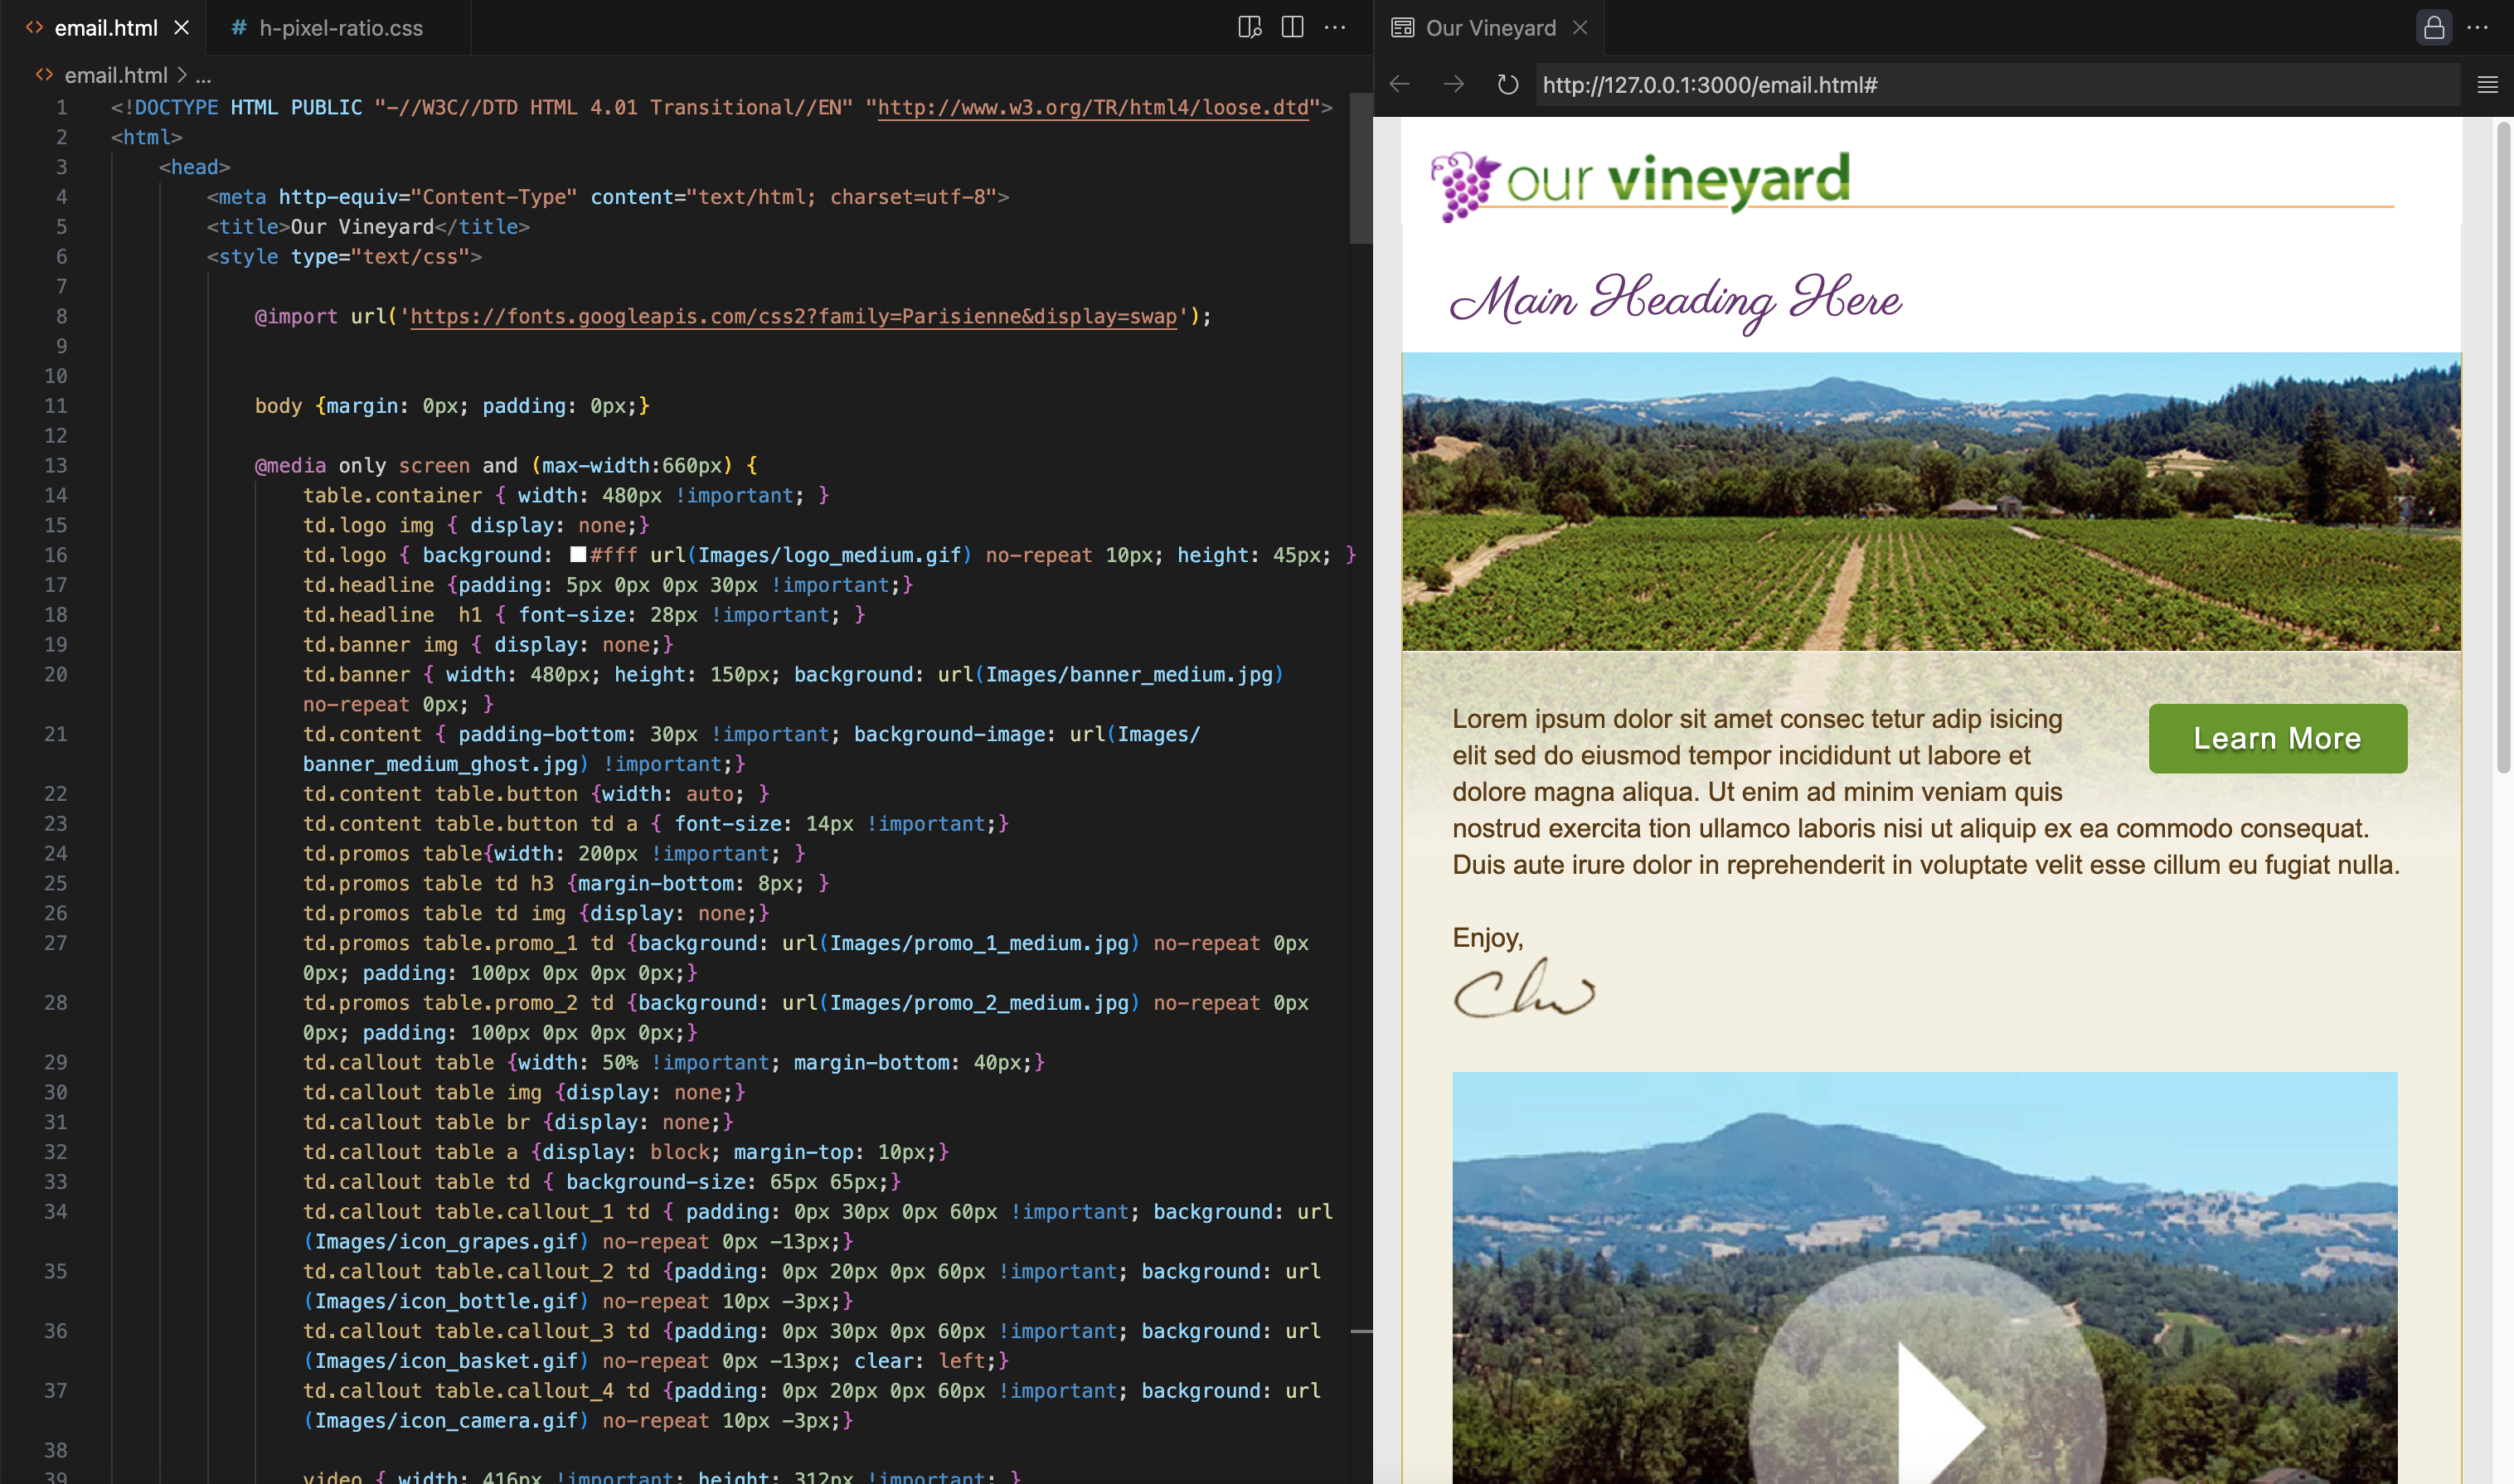
Task: Toggle the preview group lock icon
Action: point(2433,28)
